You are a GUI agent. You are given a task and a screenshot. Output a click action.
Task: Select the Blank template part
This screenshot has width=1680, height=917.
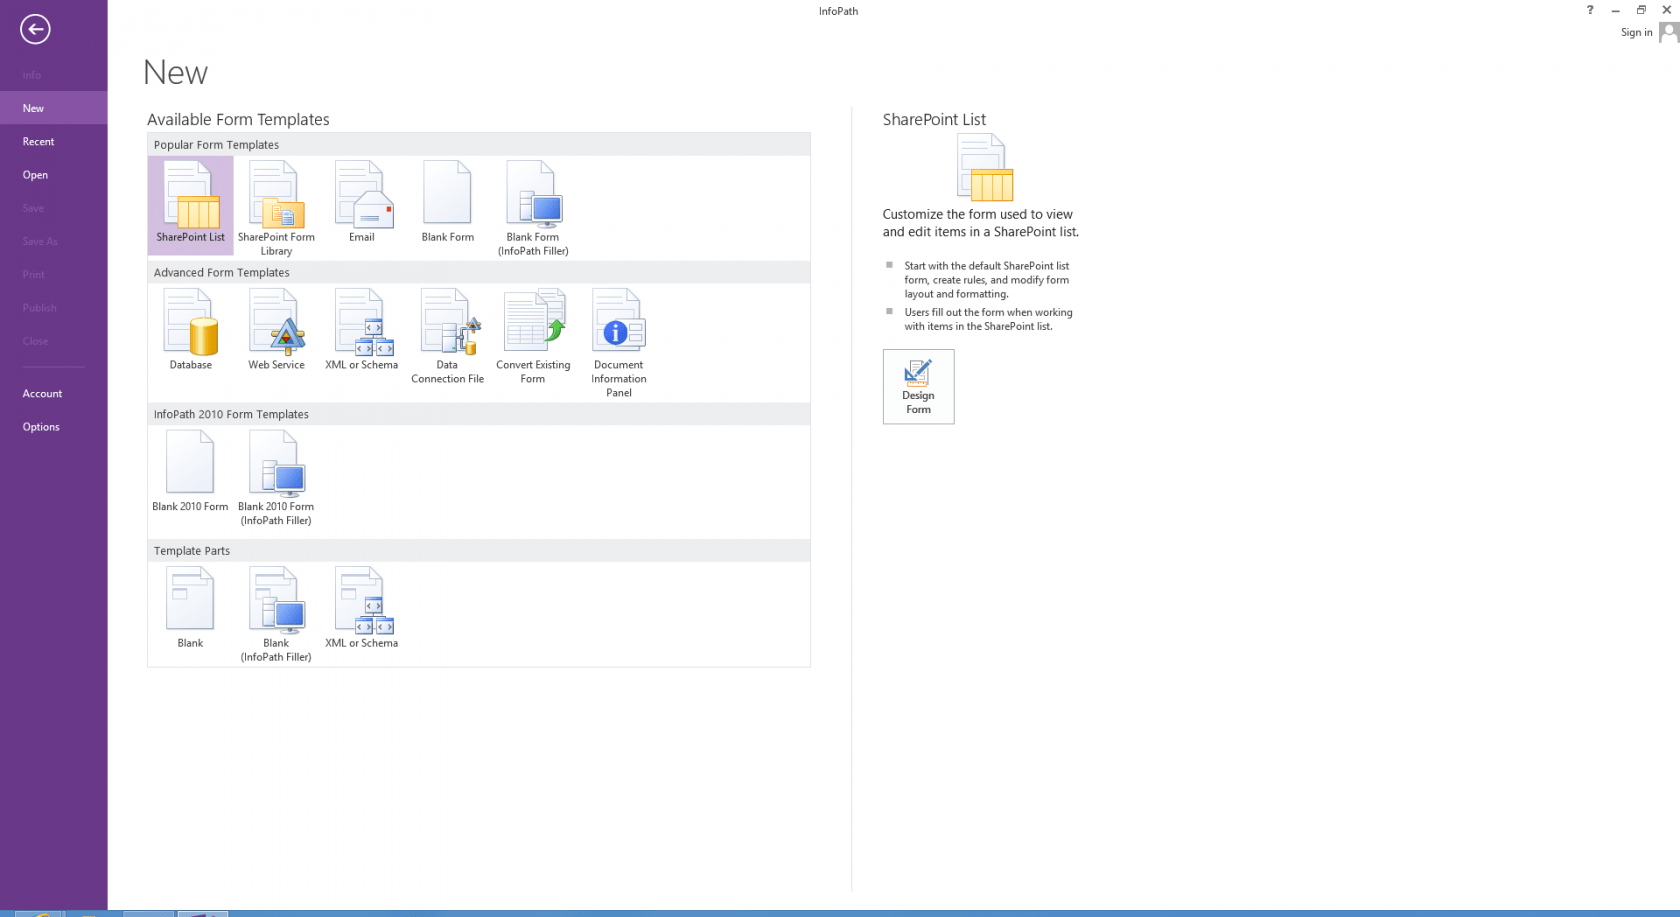(x=190, y=608)
